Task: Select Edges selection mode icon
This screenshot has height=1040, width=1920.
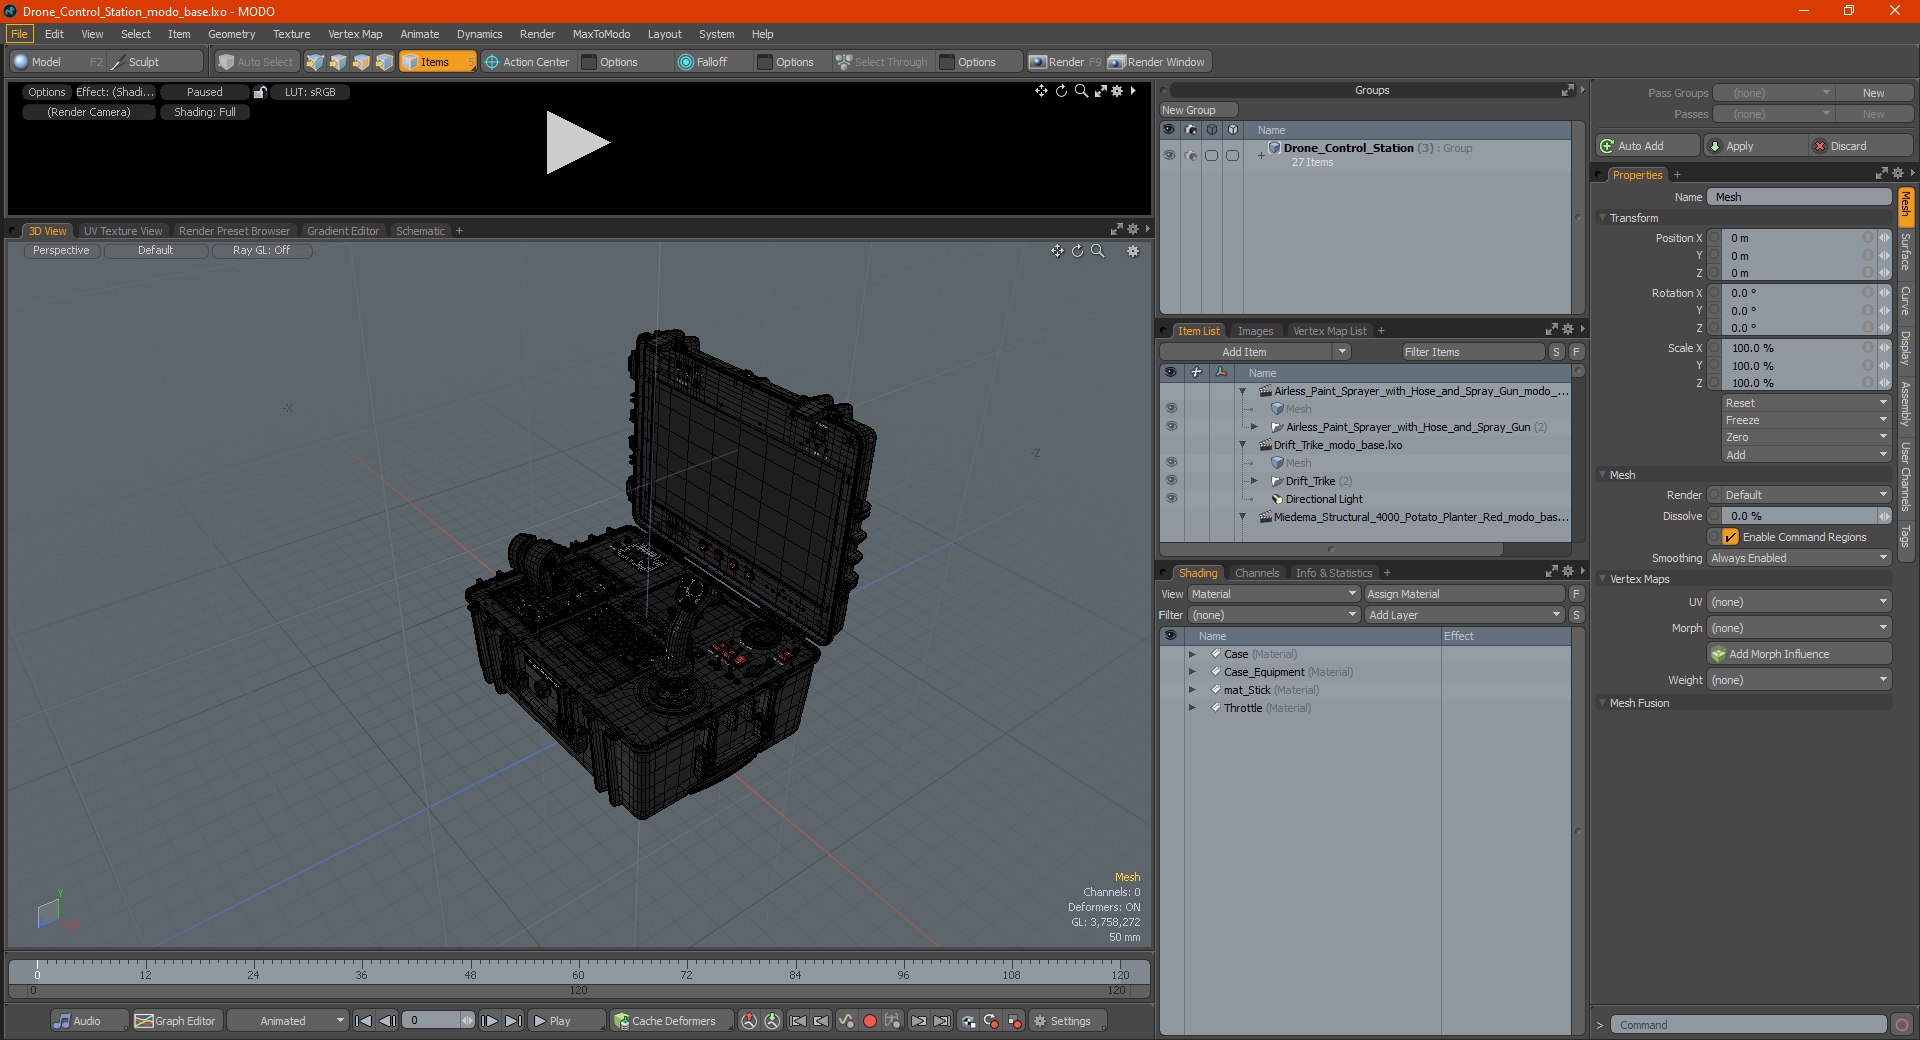Action: click(338, 62)
